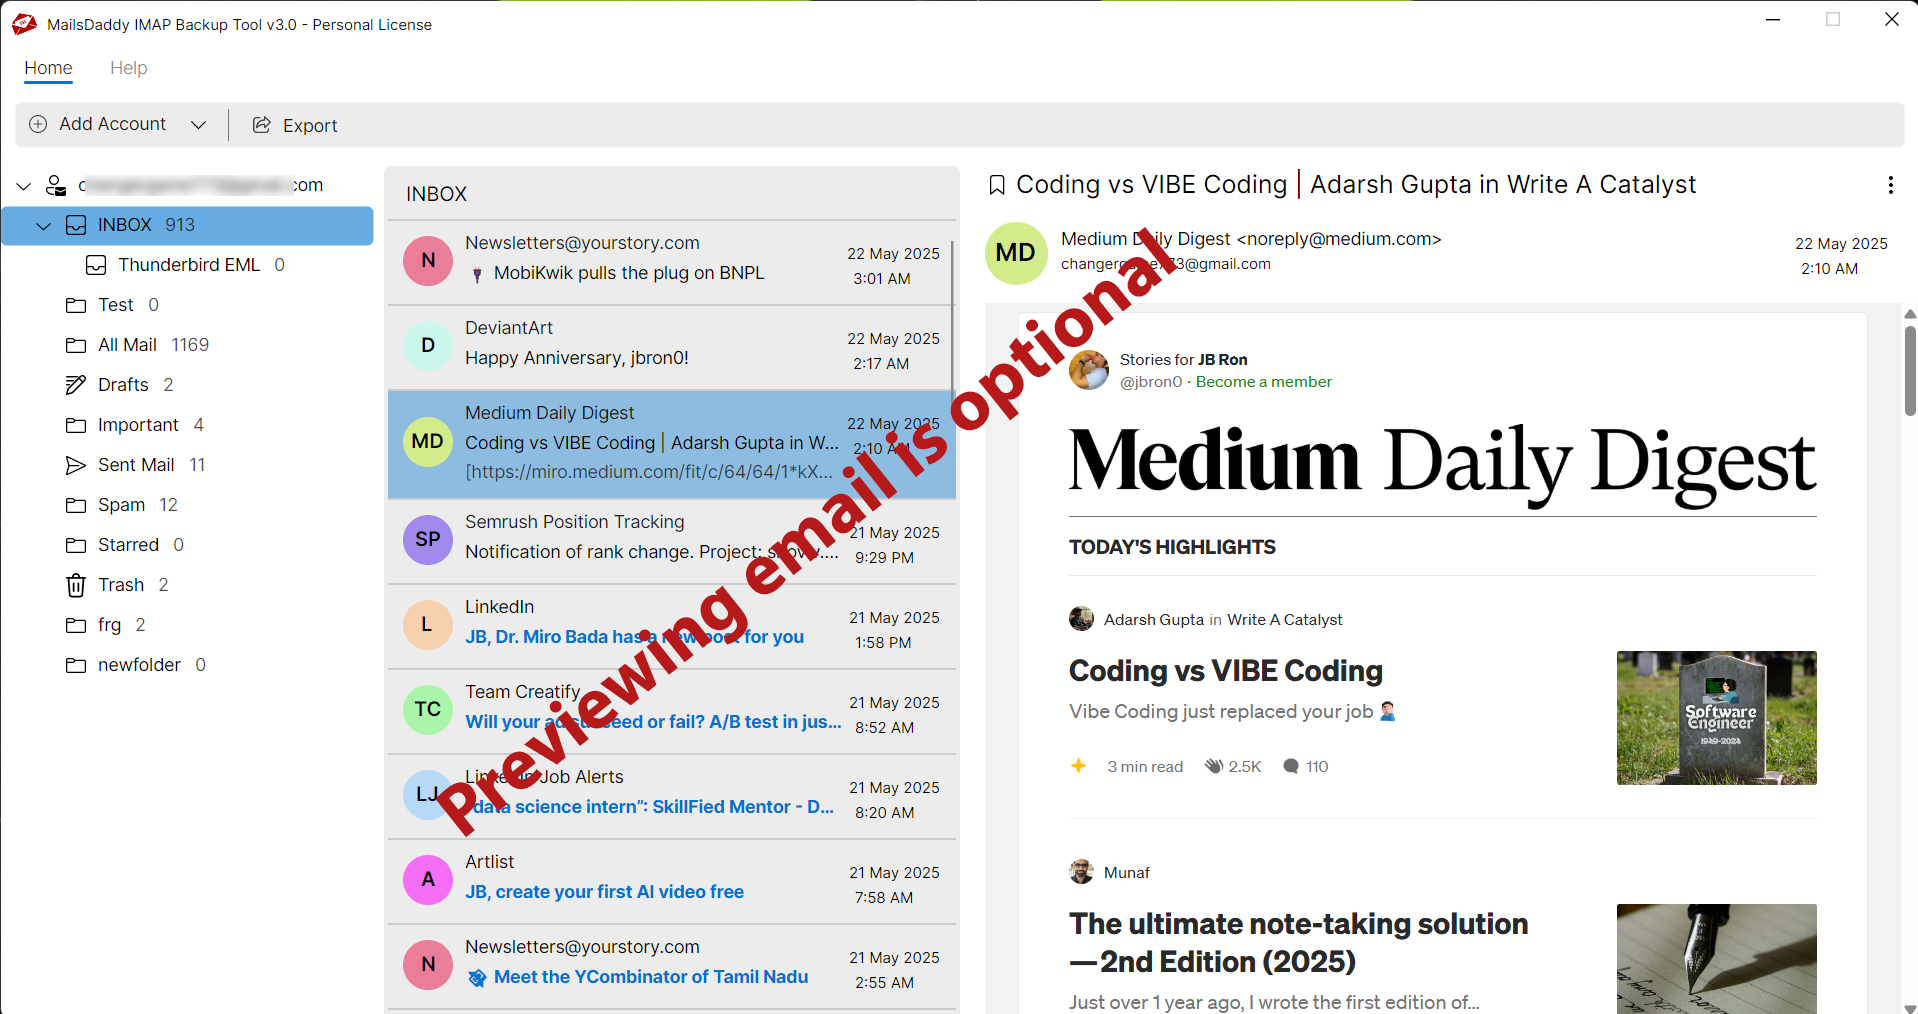Select the Export share icon
This screenshot has height=1014, width=1918.
[x=262, y=124]
